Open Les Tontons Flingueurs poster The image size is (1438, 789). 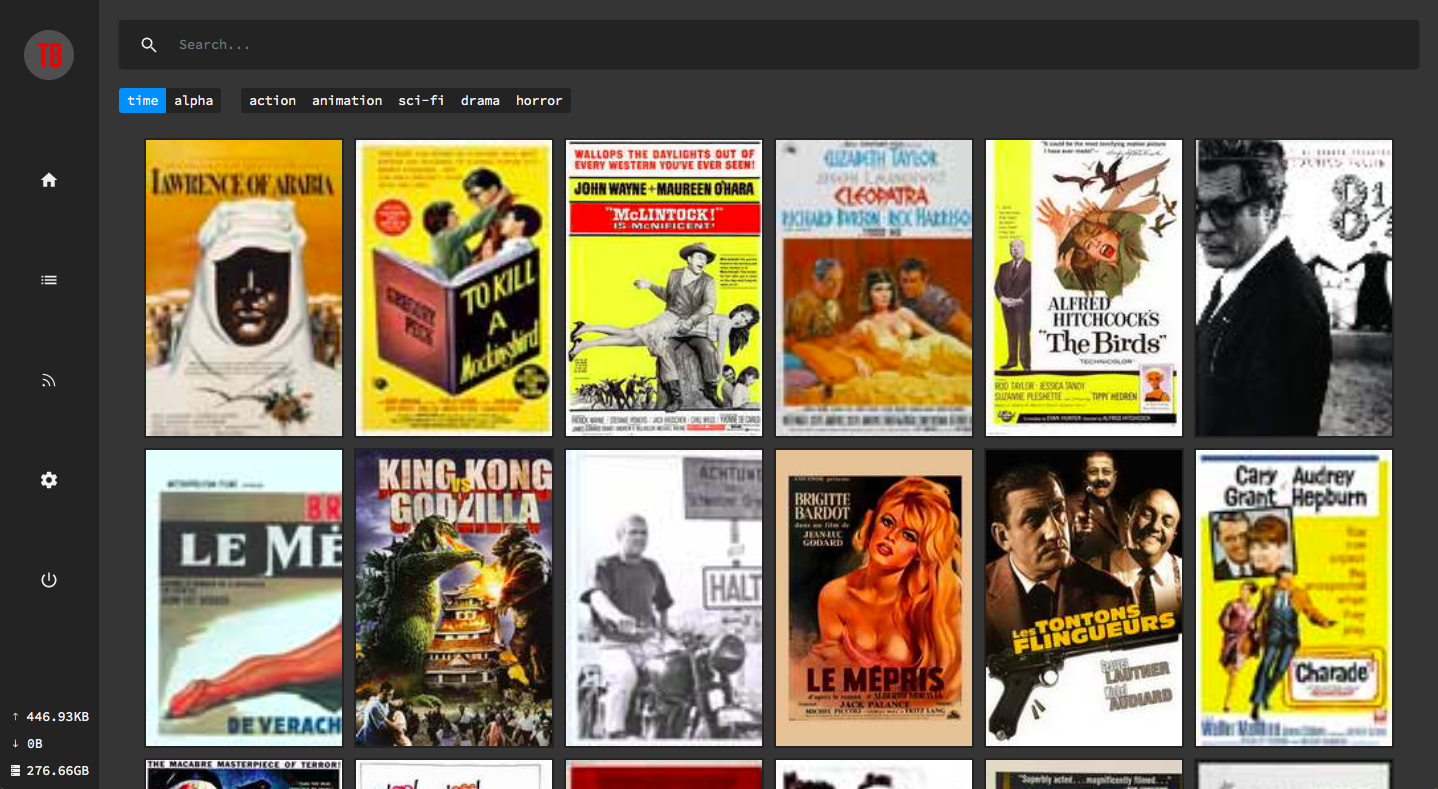pyautogui.click(x=1084, y=598)
